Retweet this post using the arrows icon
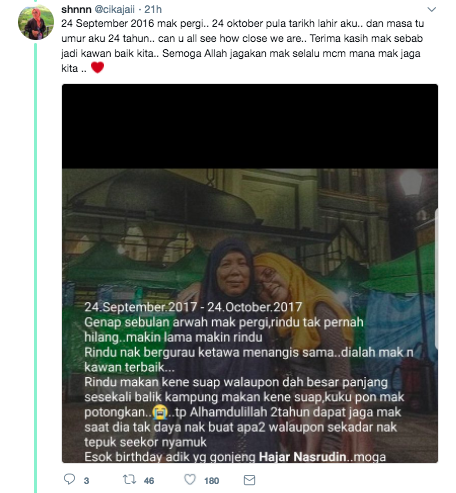Image resolution: width=456 pixels, height=493 pixels. (x=129, y=480)
